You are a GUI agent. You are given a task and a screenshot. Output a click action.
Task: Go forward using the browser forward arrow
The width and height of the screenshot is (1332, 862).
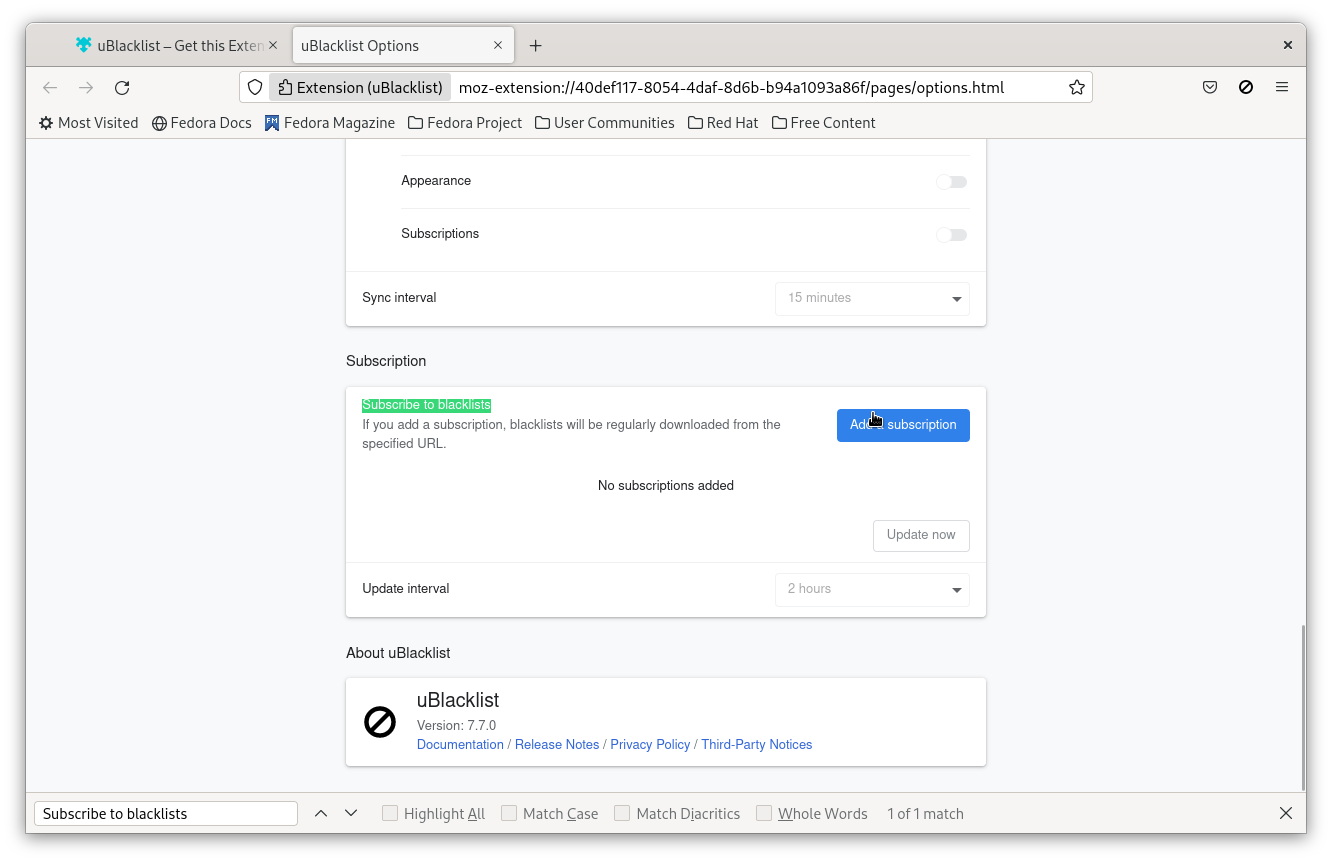click(86, 88)
